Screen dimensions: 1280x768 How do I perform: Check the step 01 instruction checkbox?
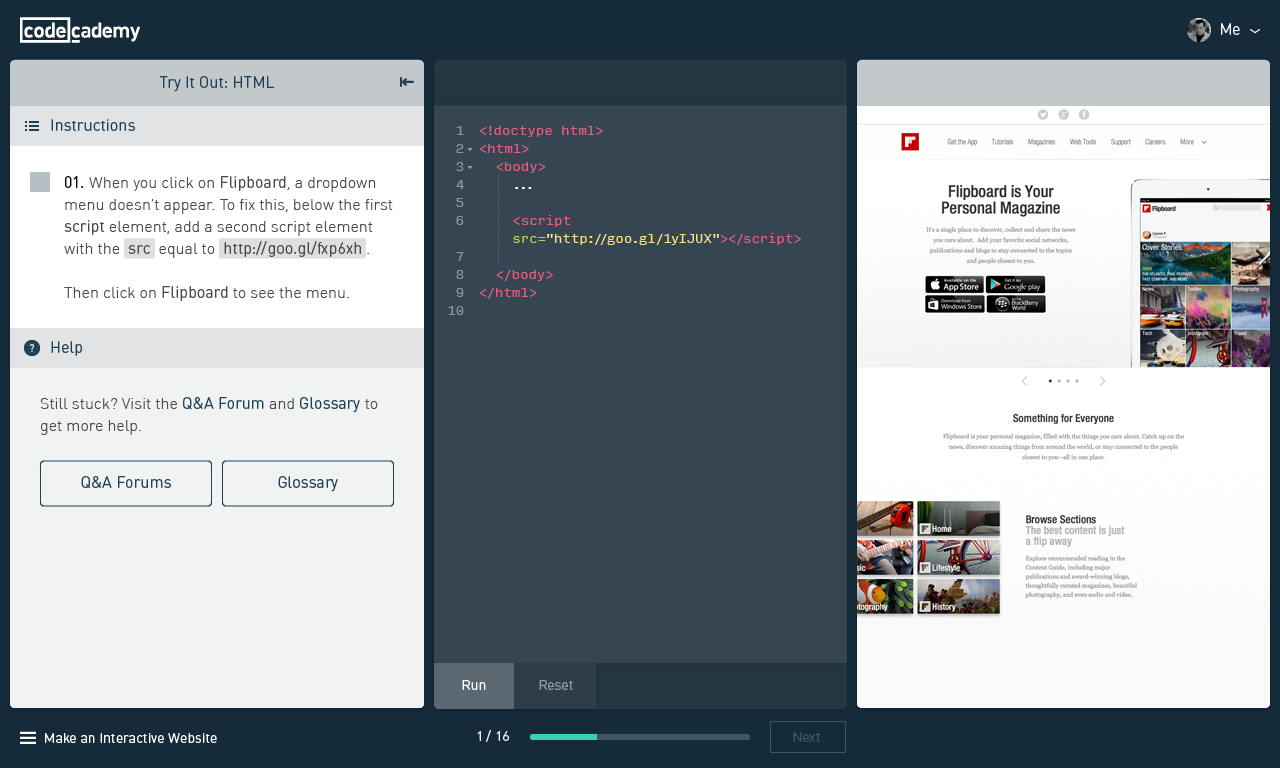pos(40,182)
